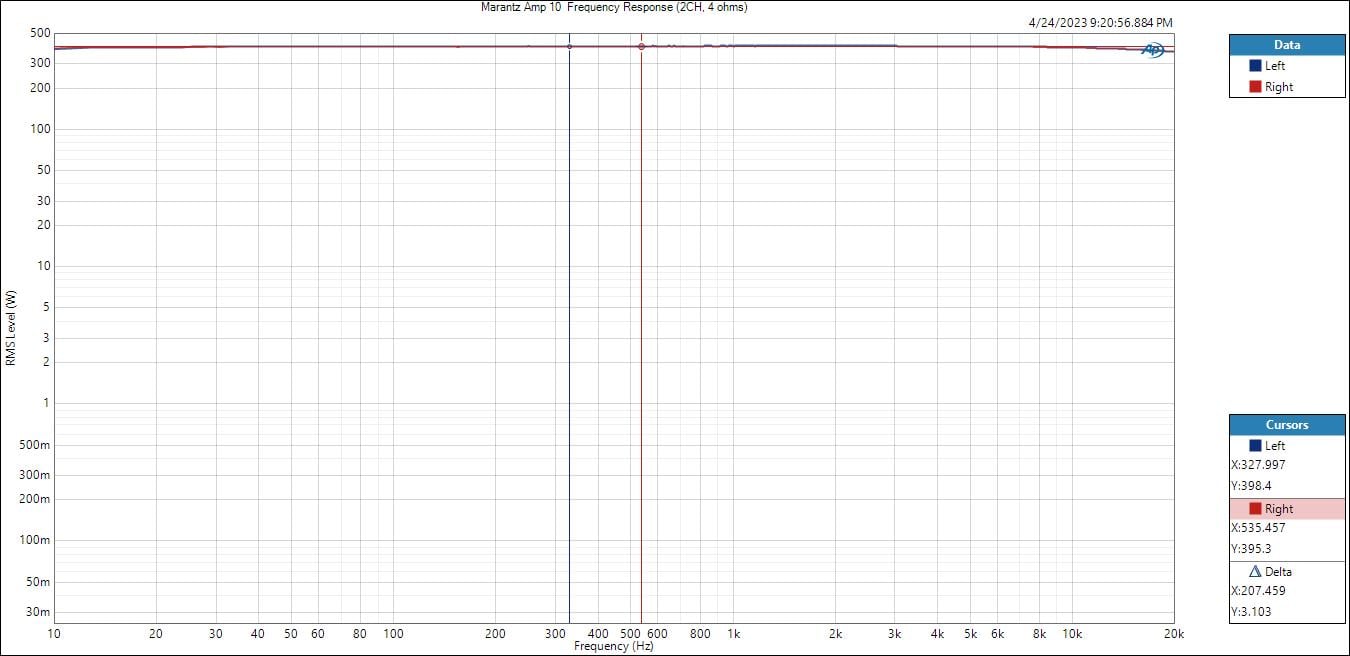This screenshot has height=656, width=1350.
Task: Grab the red Right cursor marker on trace
Action: 641,47
